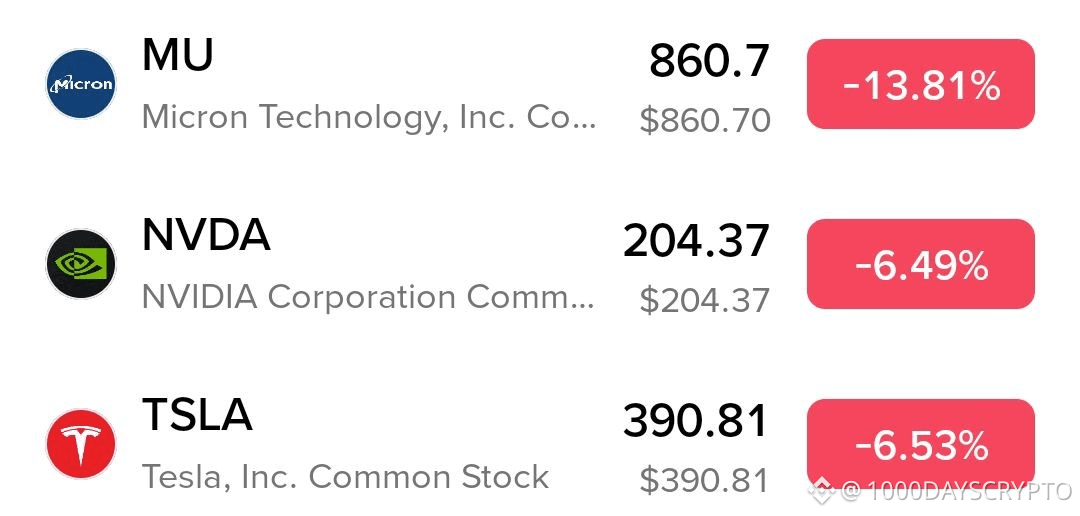
Task: Open the NVDA ticker symbol
Action: point(206,235)
